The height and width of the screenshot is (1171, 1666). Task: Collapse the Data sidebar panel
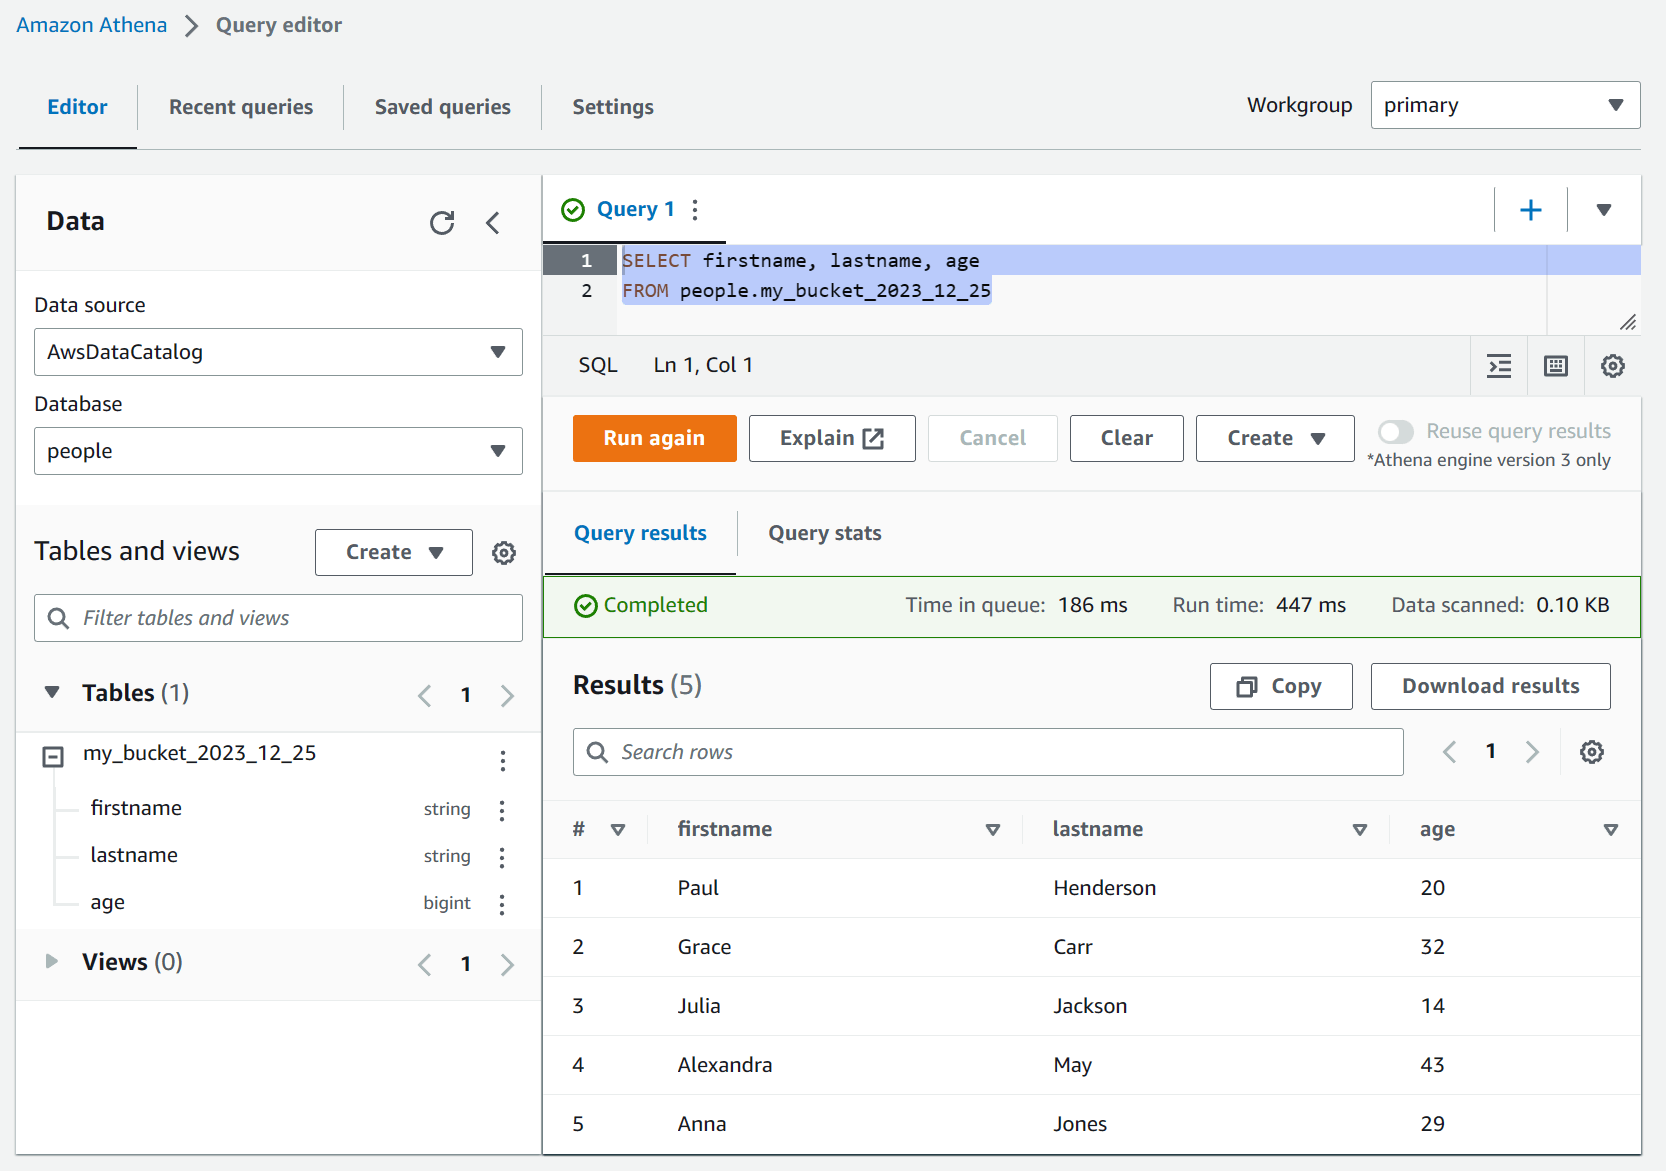pyautogui.click(x=494, y=222)
